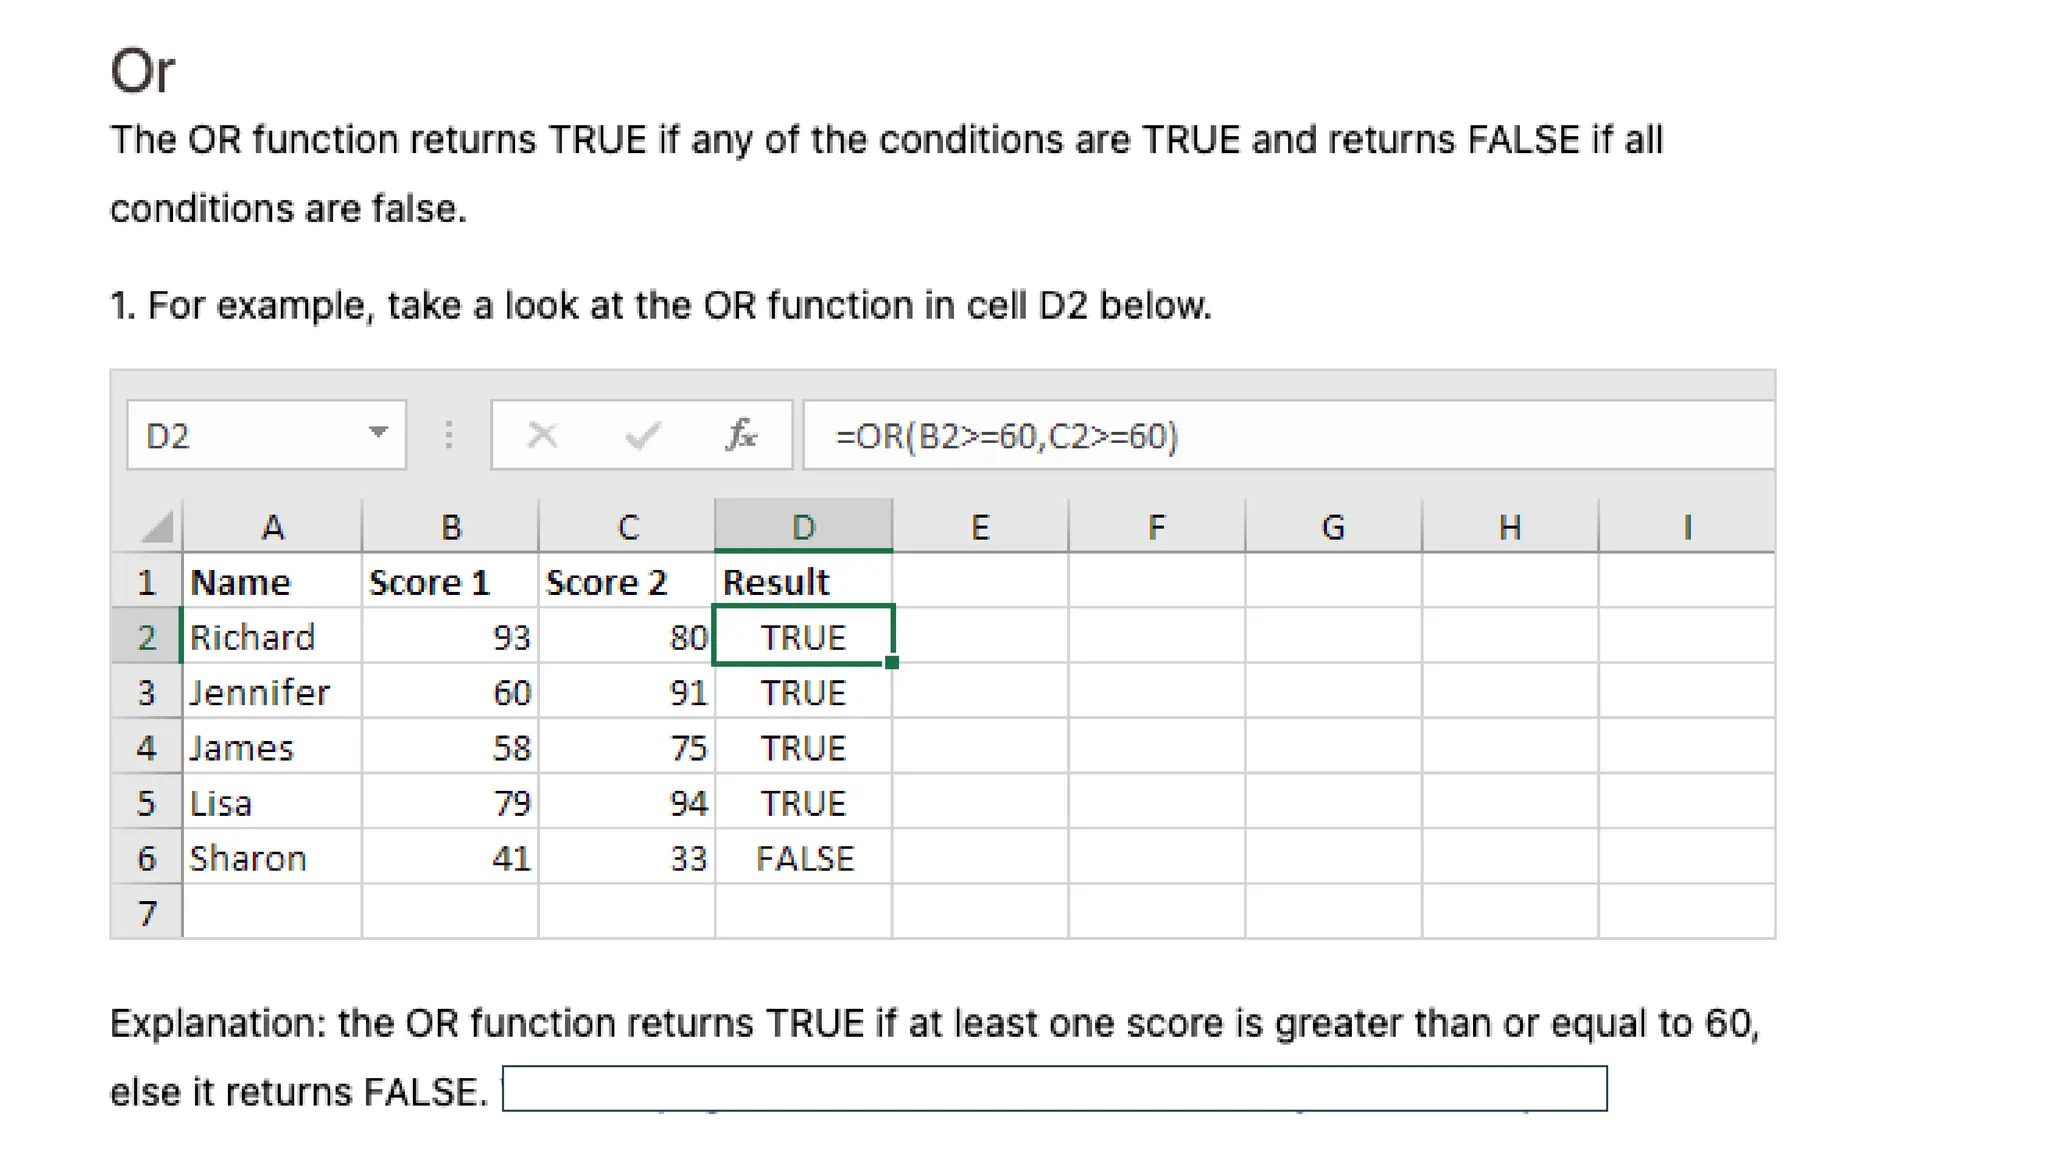The width and height of the screenshot is (2048, 1152).
Task: Select column D header
Action: [x=803, y=526]
